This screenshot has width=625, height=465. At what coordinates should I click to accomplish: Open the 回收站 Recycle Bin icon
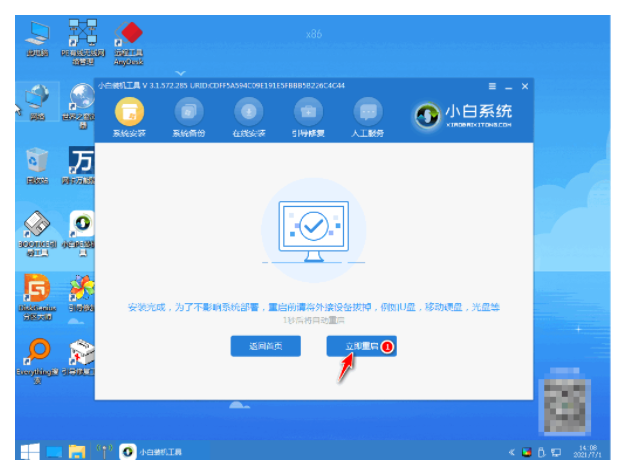coord(38,165)
